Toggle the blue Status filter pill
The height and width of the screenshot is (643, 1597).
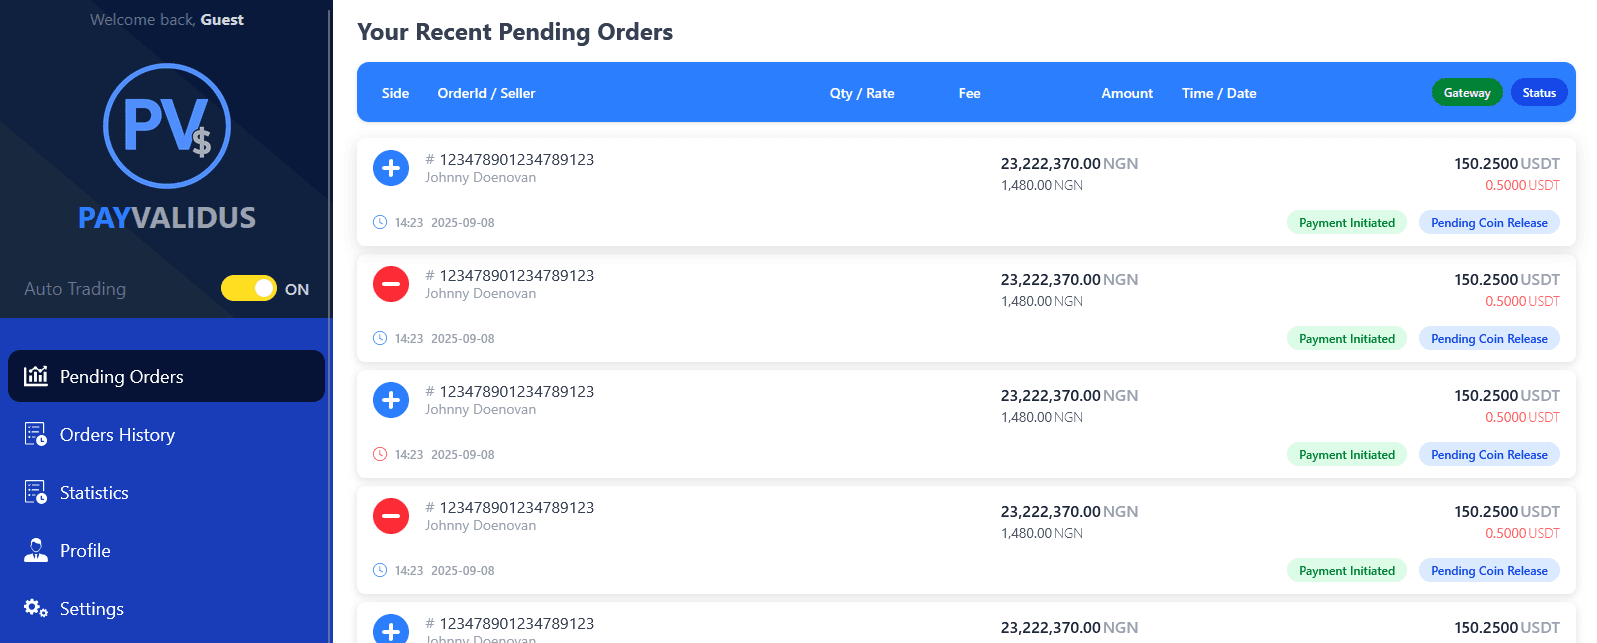(x=1539, y=93)
